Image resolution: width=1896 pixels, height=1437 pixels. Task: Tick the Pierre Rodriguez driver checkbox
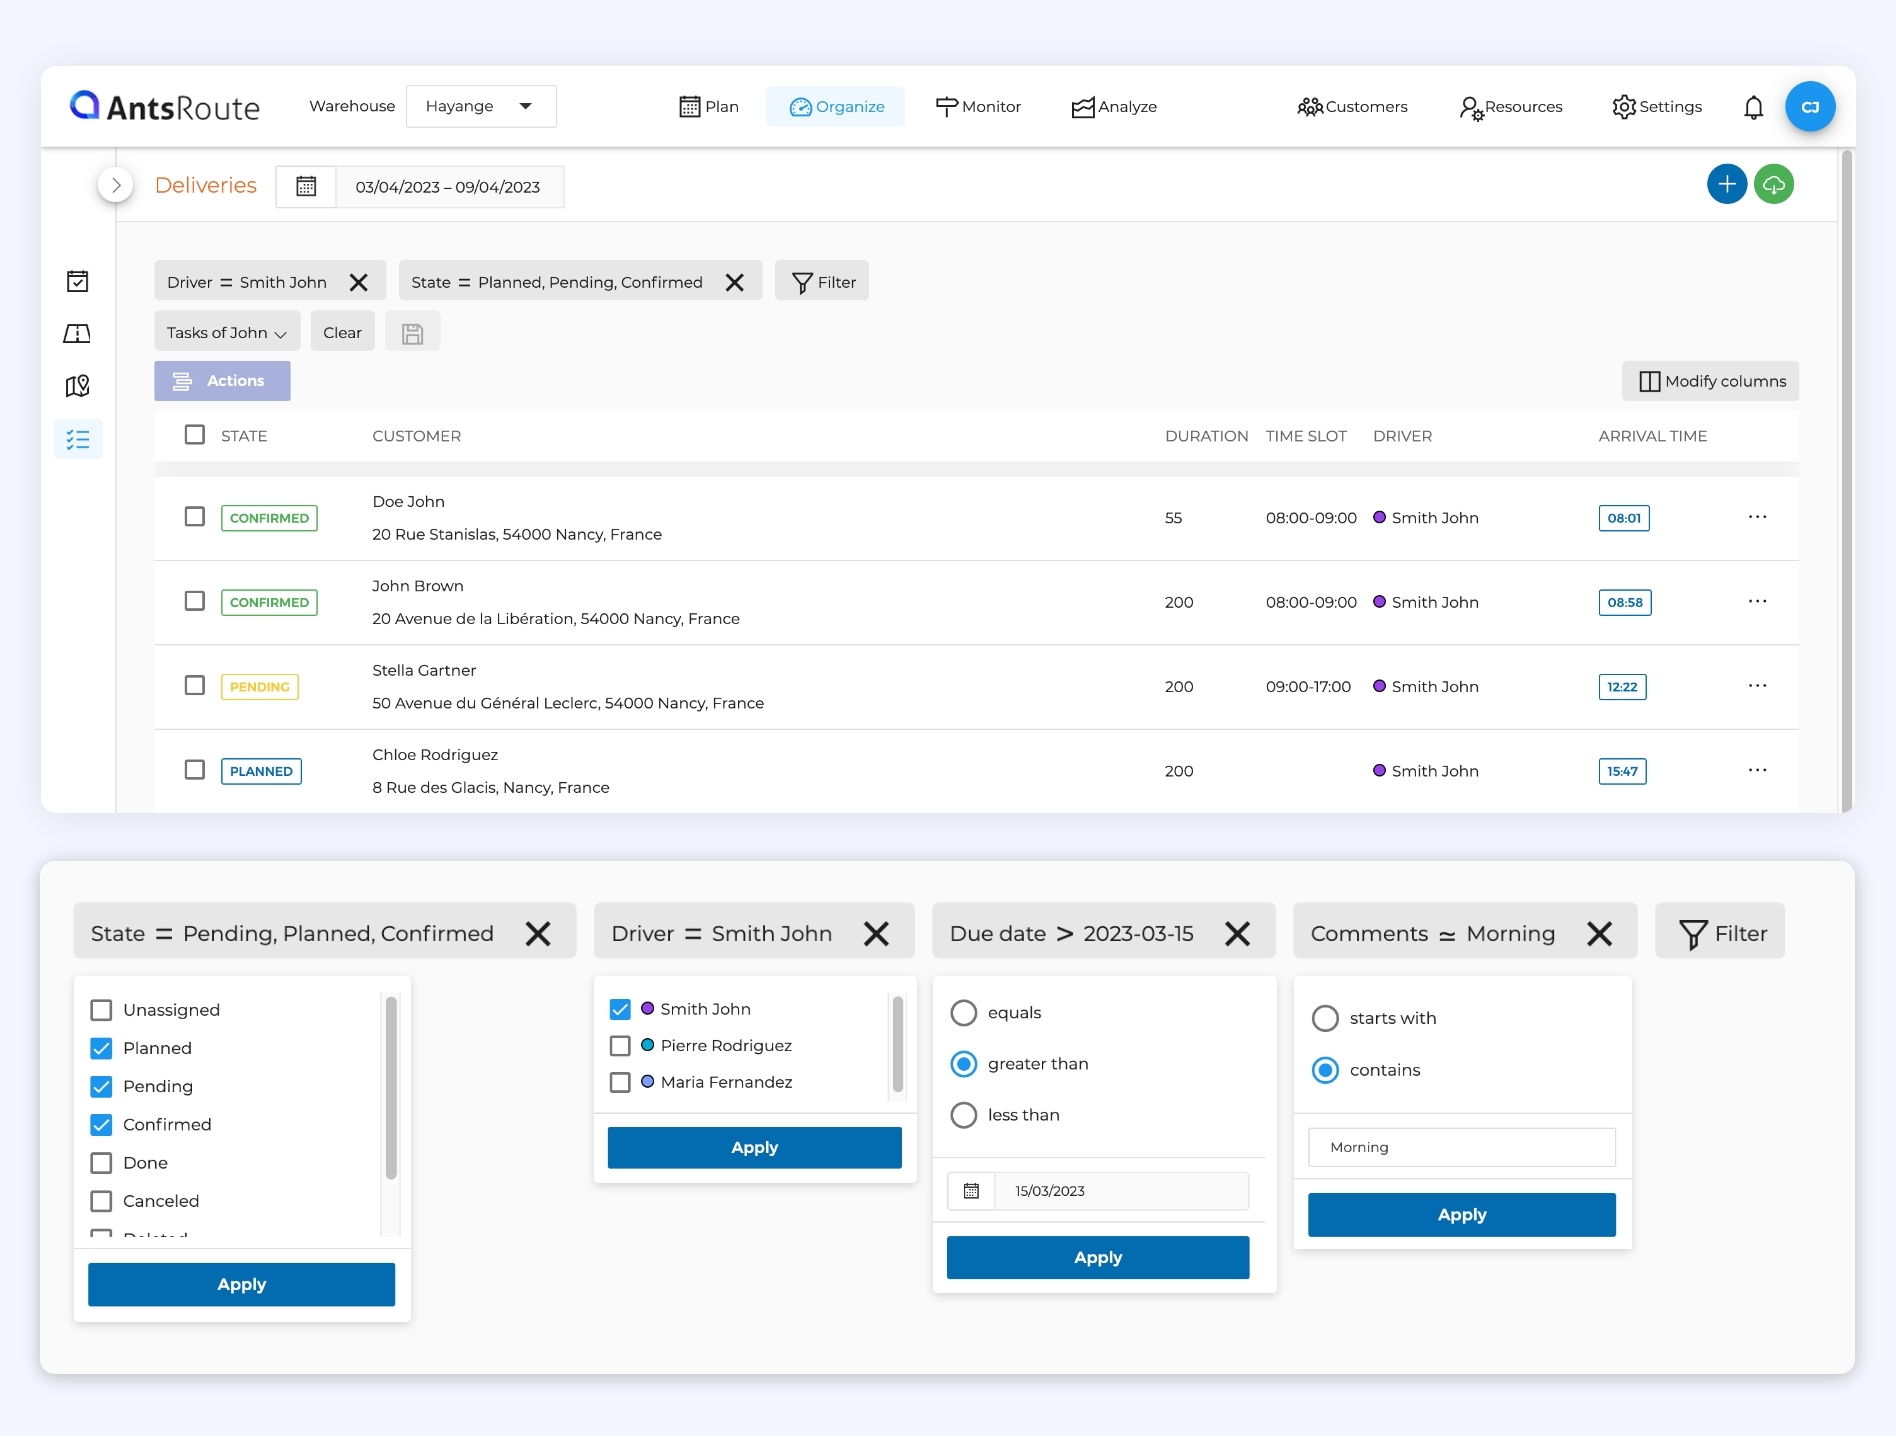coord(620,1046)
